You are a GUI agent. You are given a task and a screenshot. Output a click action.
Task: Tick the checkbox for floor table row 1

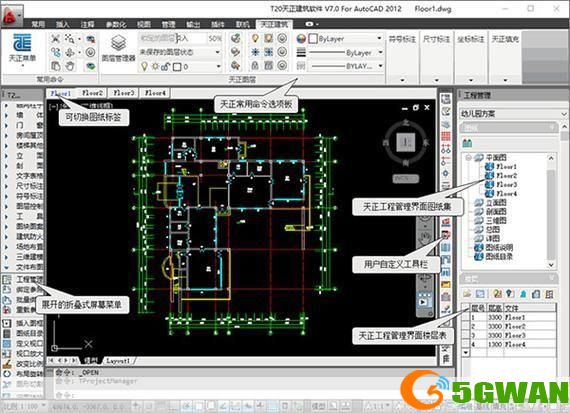point(465,317)
